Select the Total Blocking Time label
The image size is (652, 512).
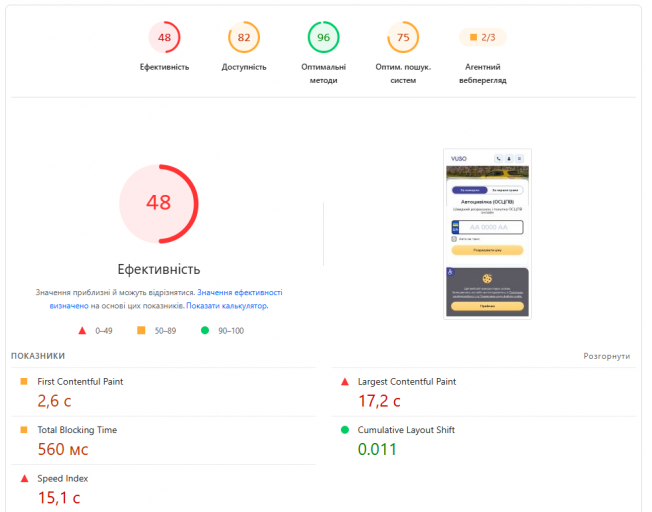(77, 430)
